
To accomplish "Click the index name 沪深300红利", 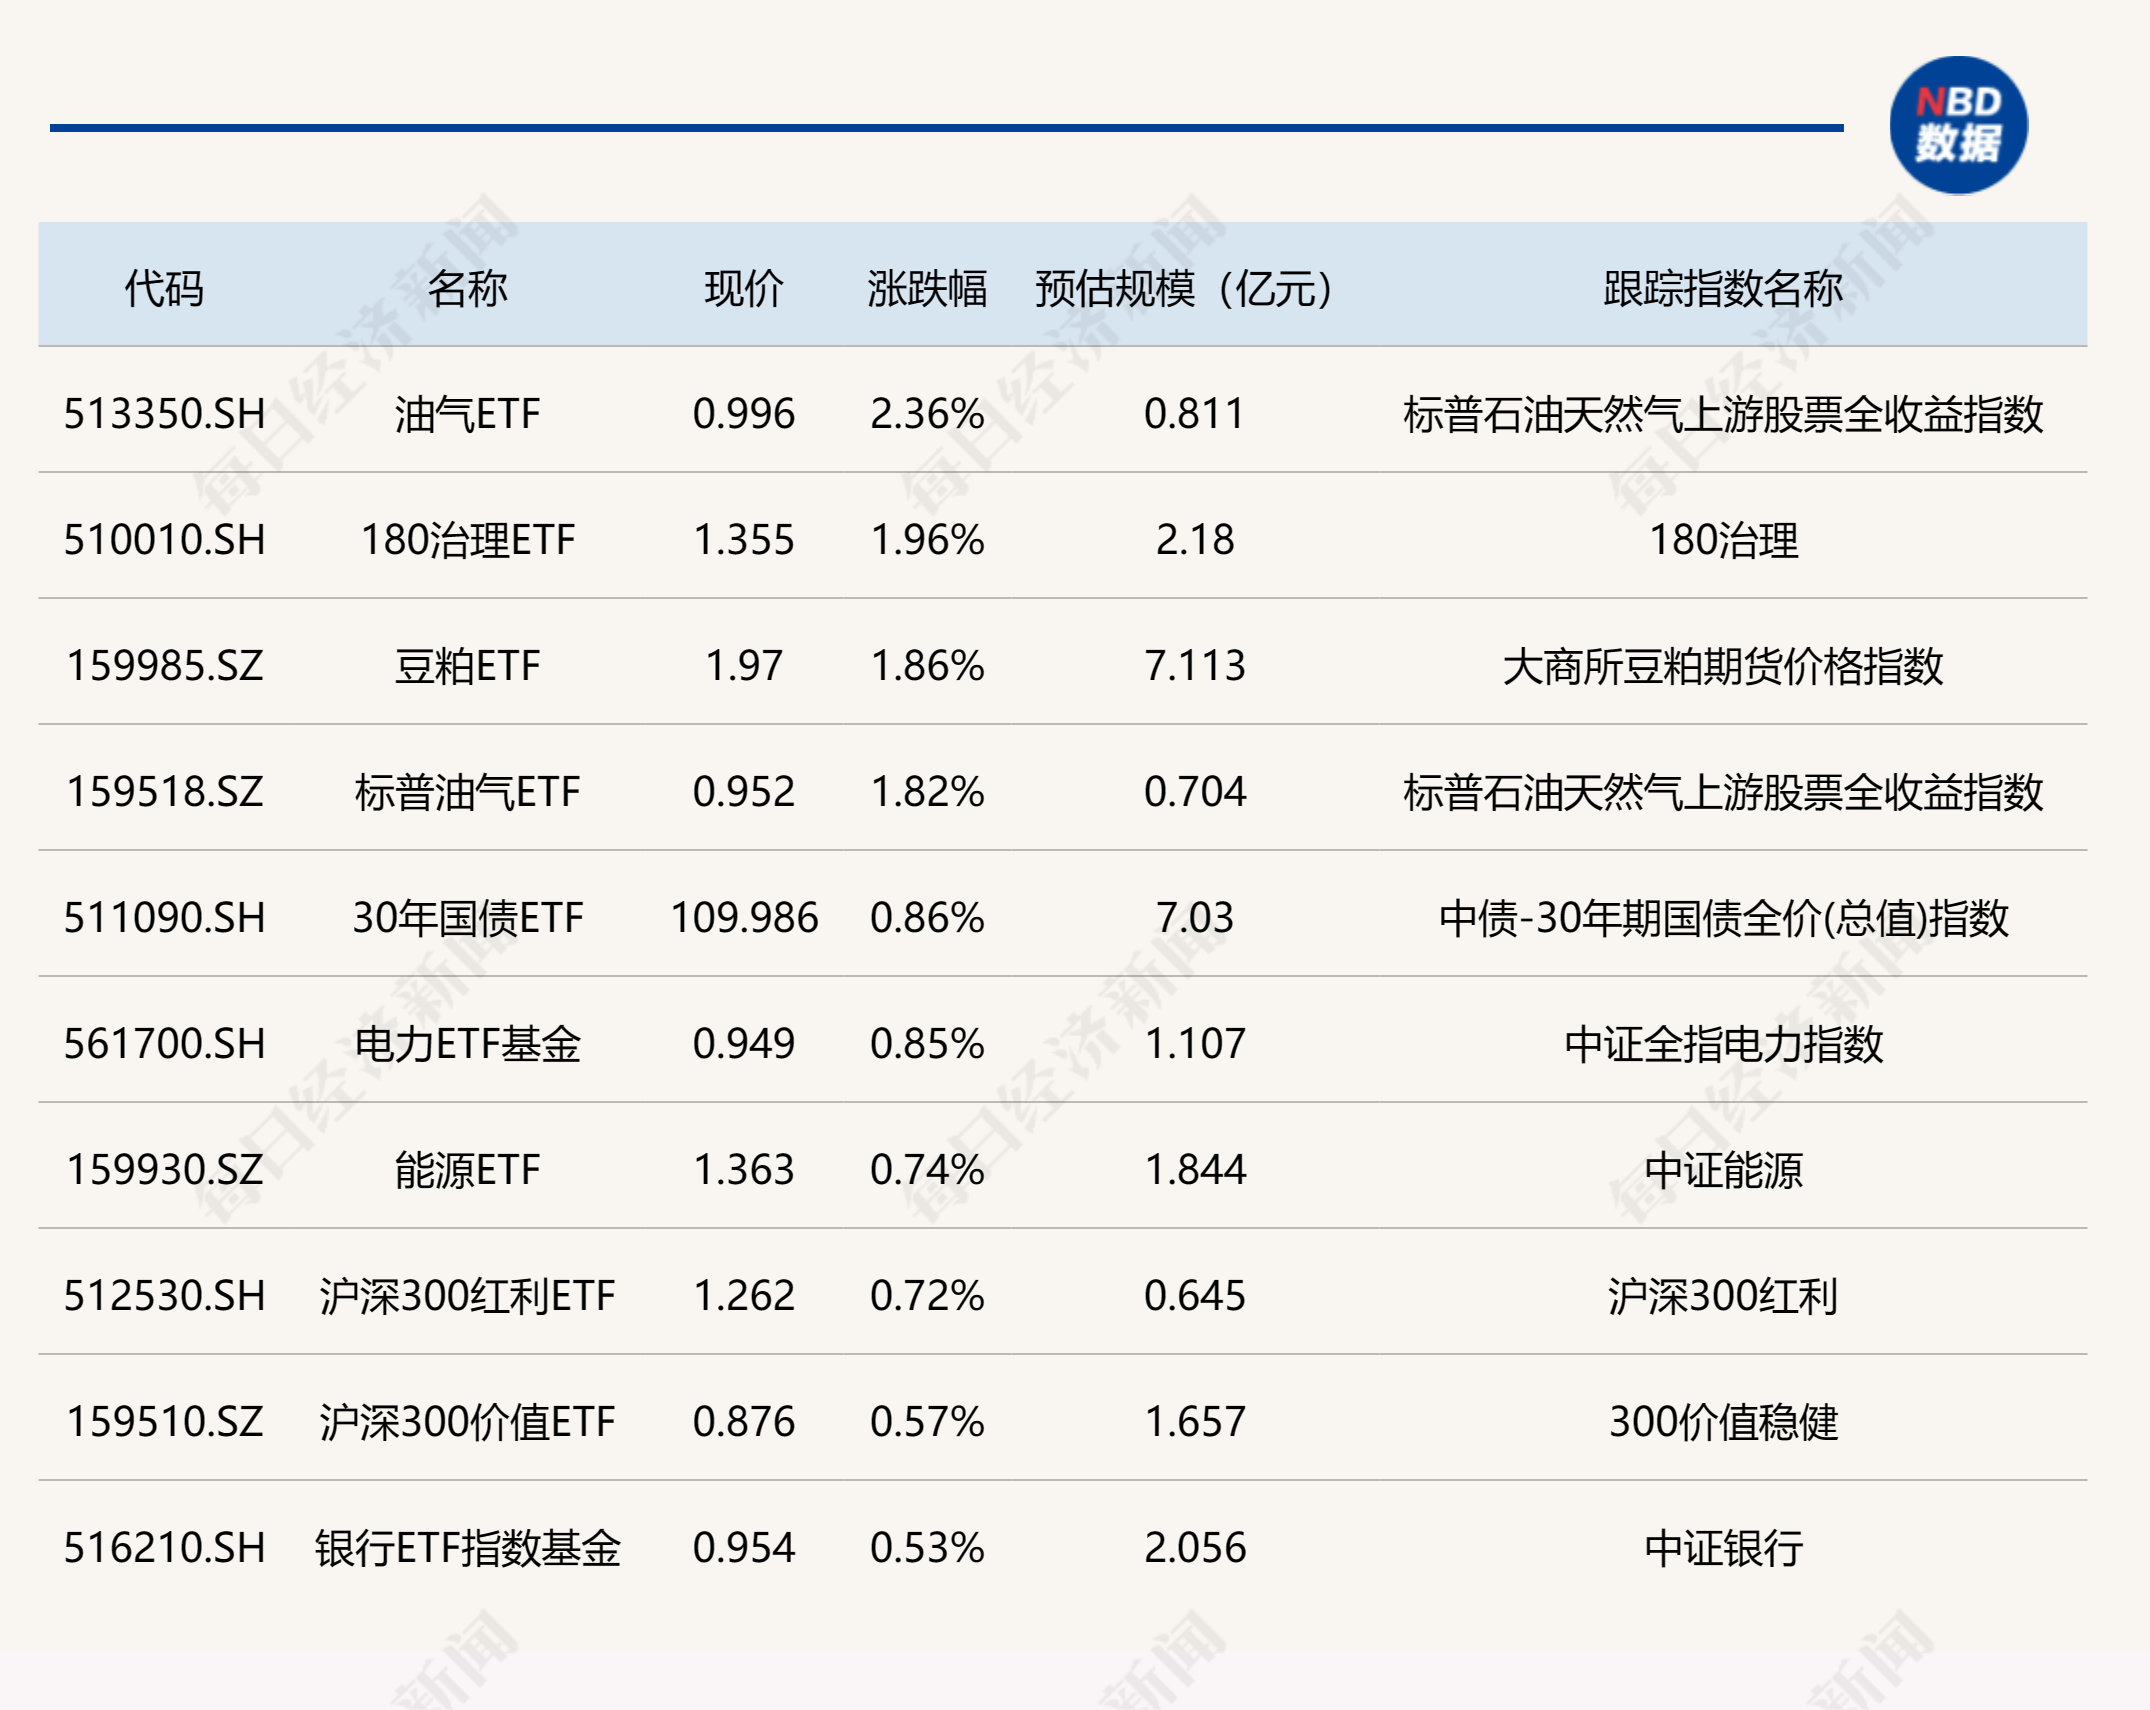I will (1723, 1296).
